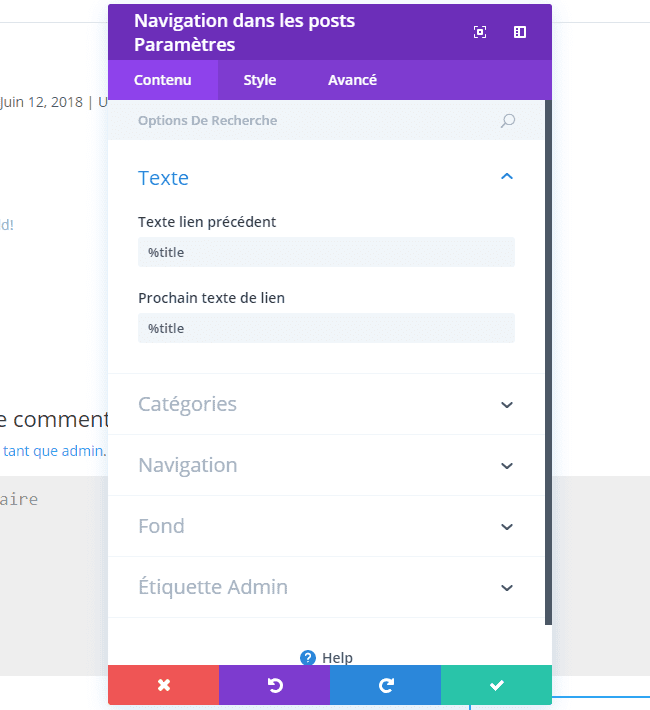Screen dimensions: 650x710
Task: Select the Contenu tab
Action: (x=162, y=80)
